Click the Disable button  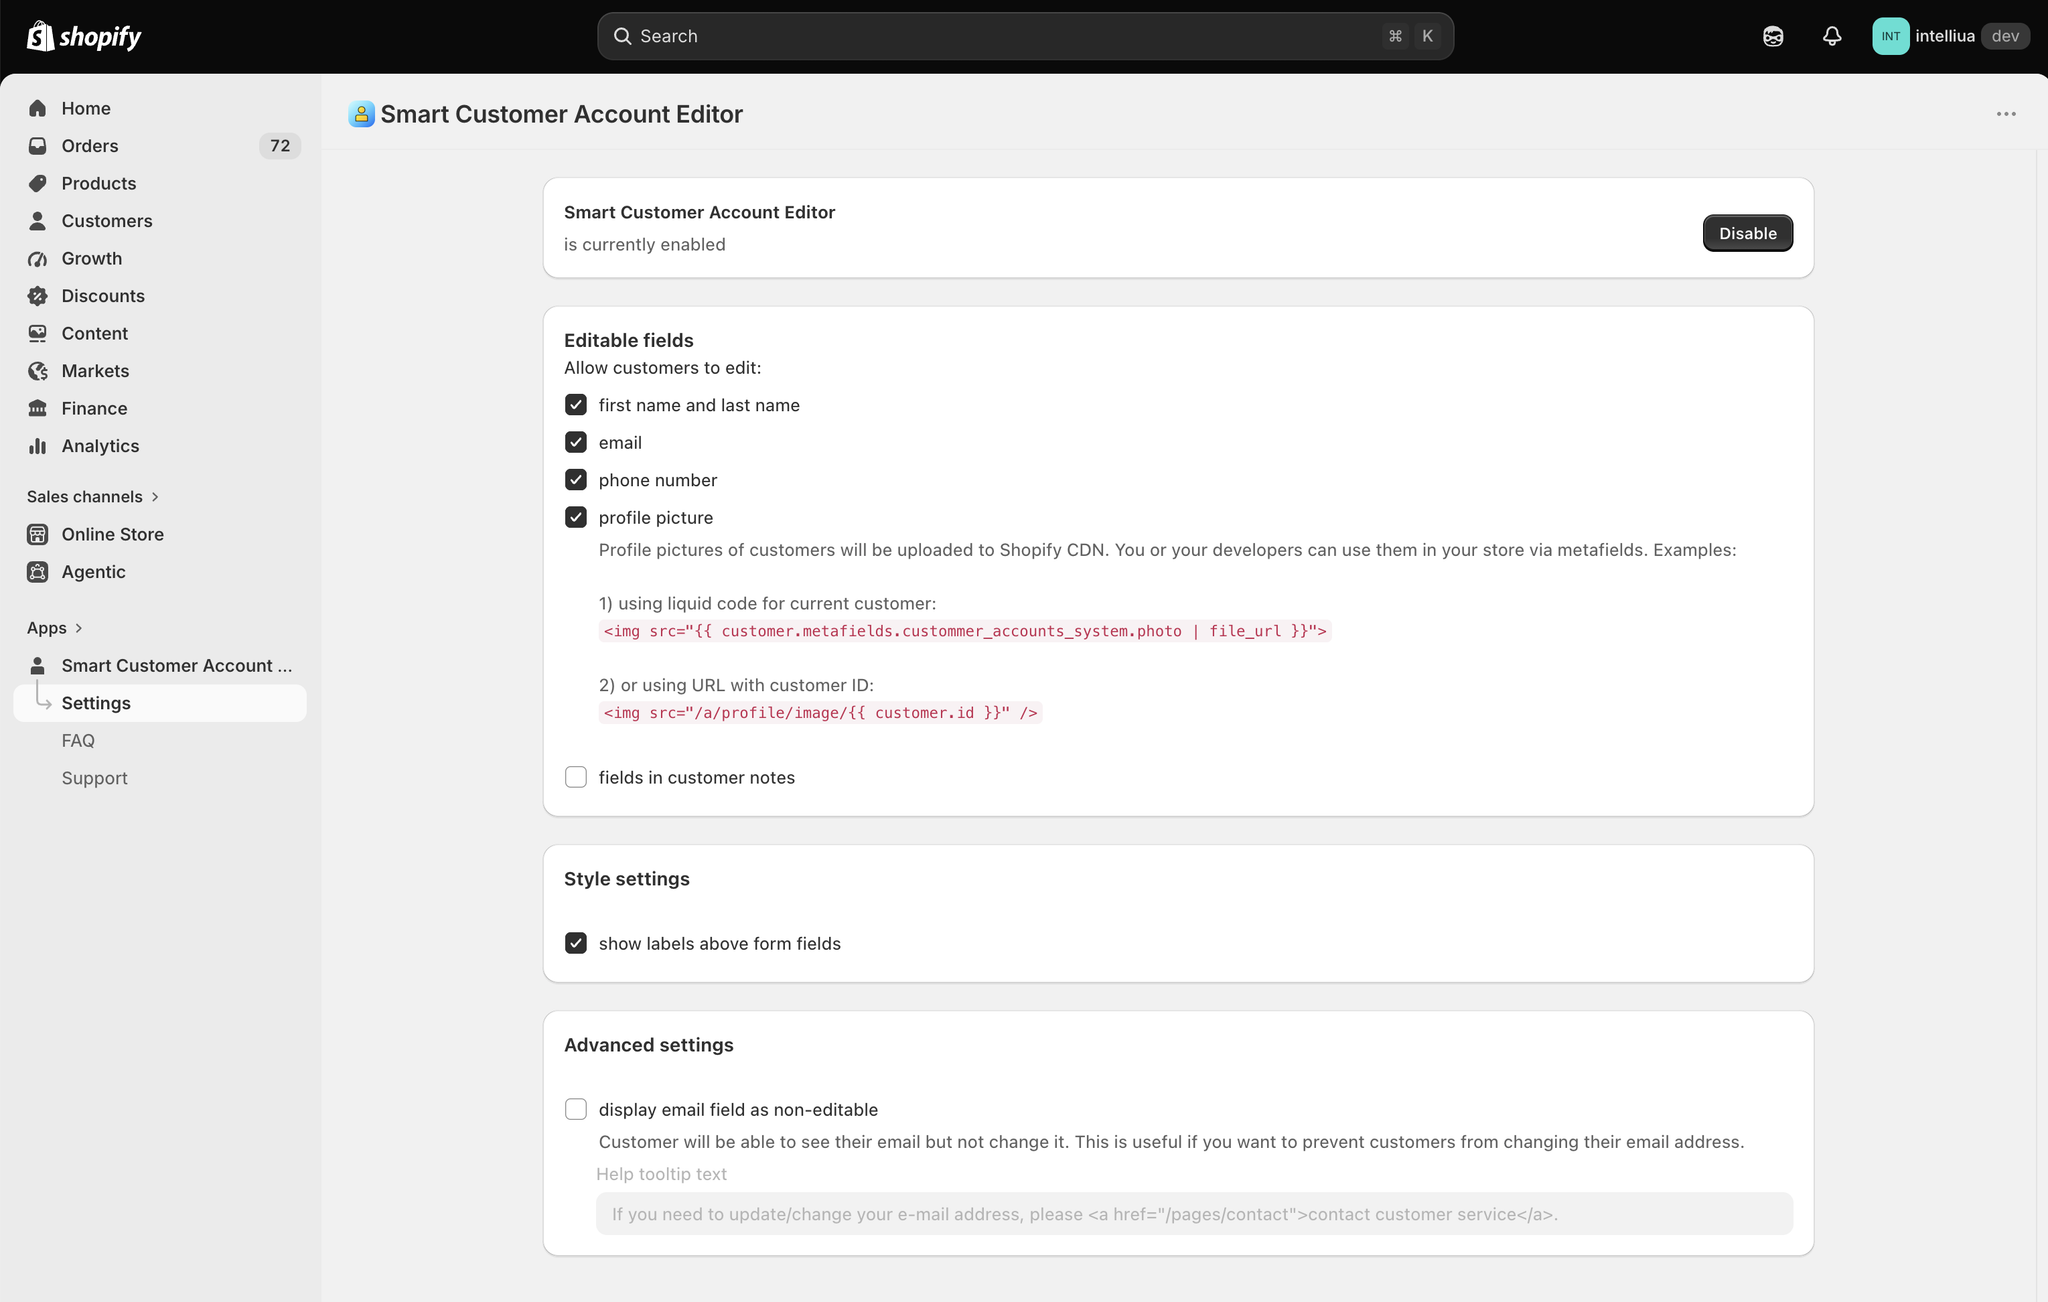tap(1747, 233)
